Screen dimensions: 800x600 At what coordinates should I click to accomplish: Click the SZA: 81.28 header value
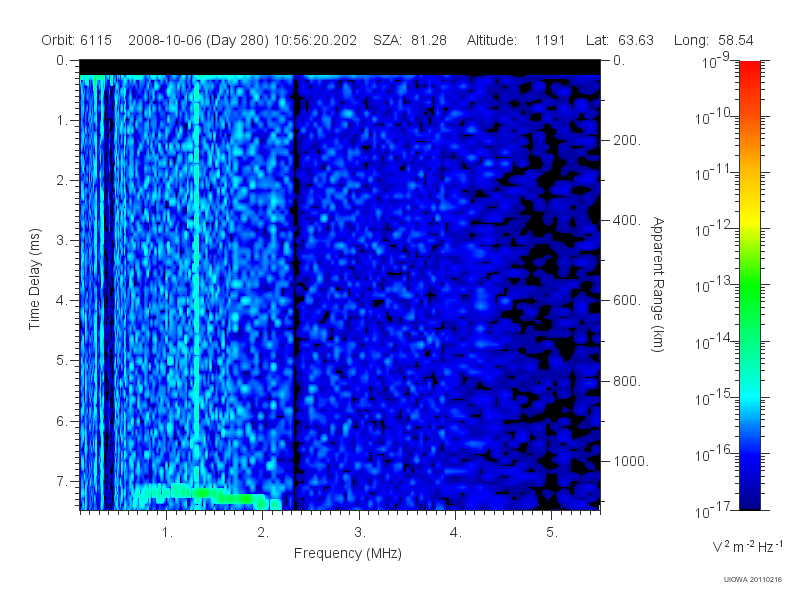(x=410, y=40)
